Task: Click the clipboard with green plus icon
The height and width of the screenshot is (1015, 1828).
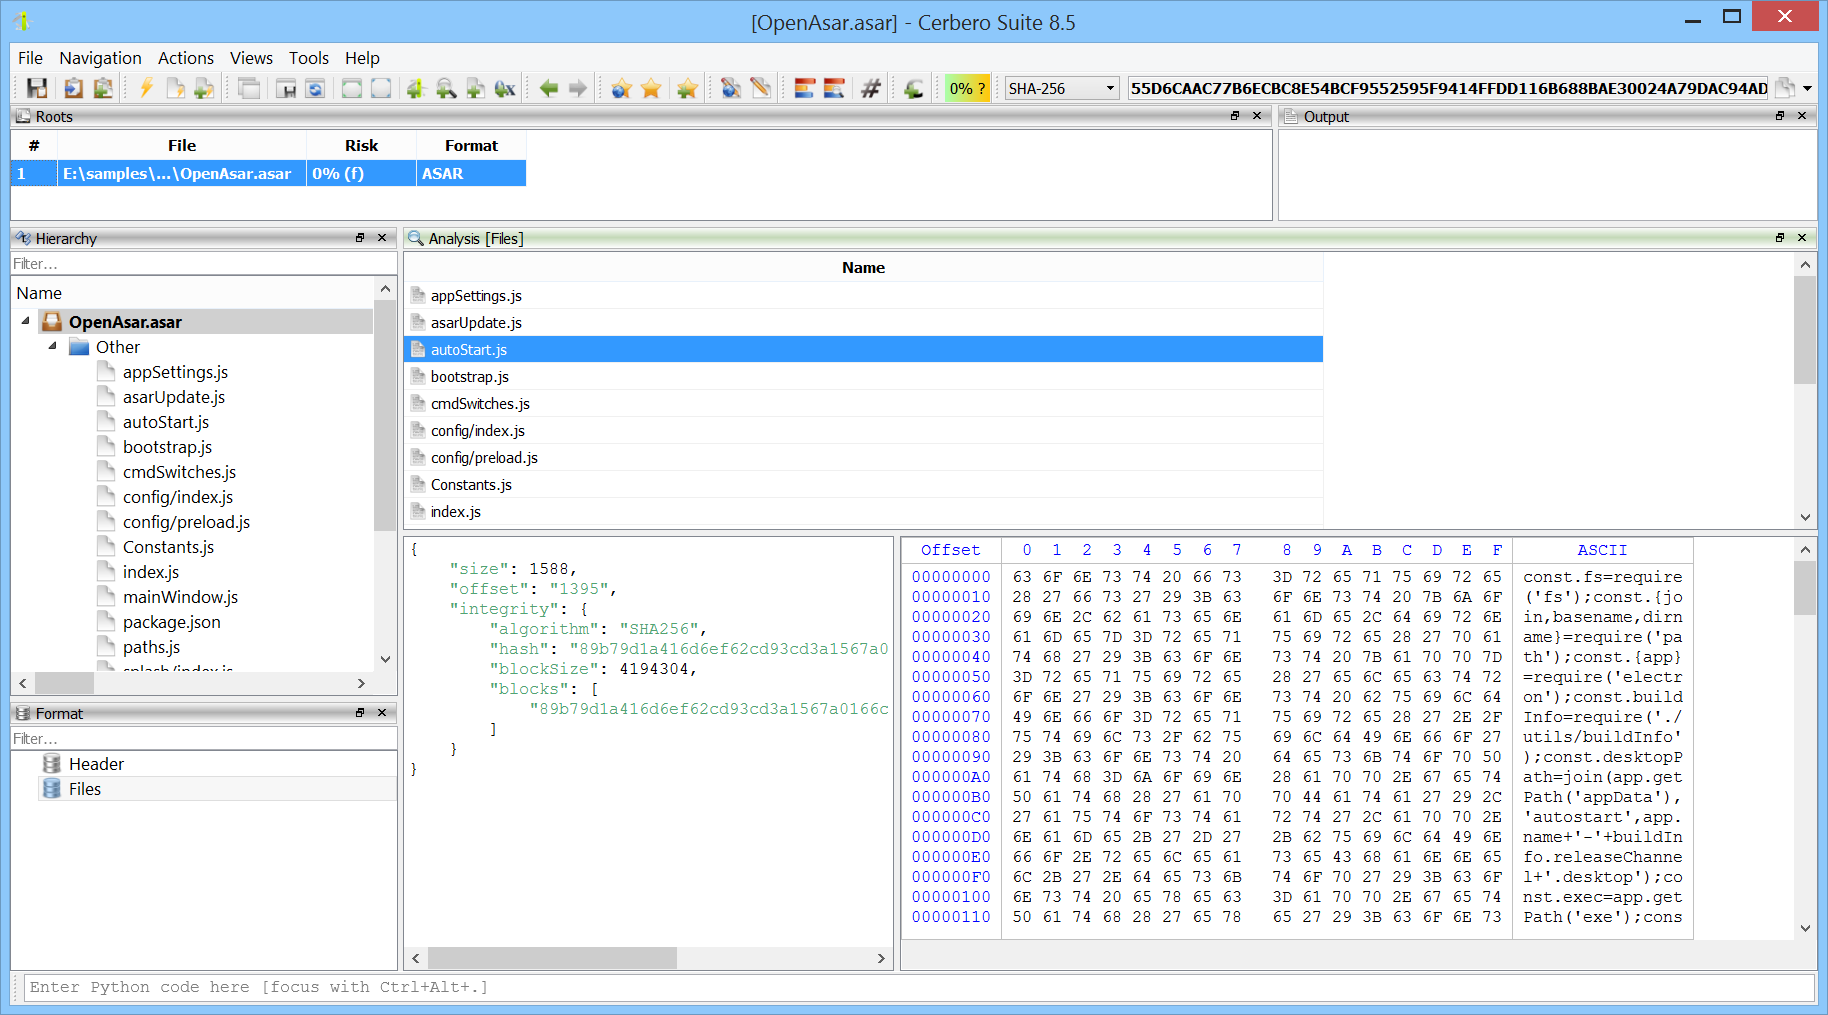Action: tap(102, 88)
